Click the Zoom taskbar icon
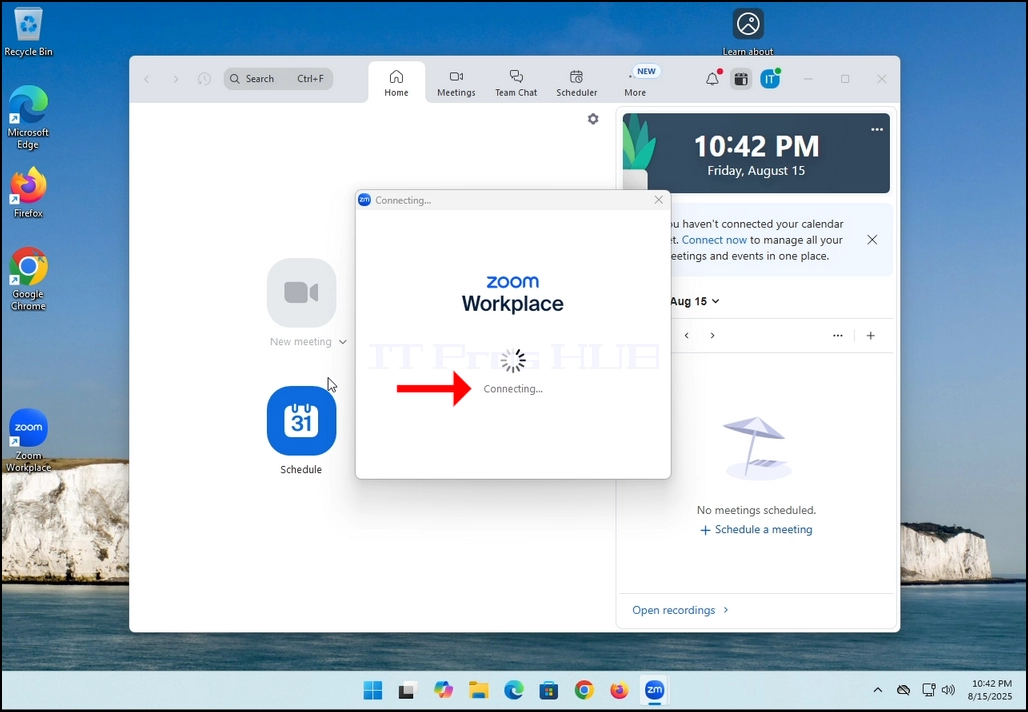 click(654, 690)
